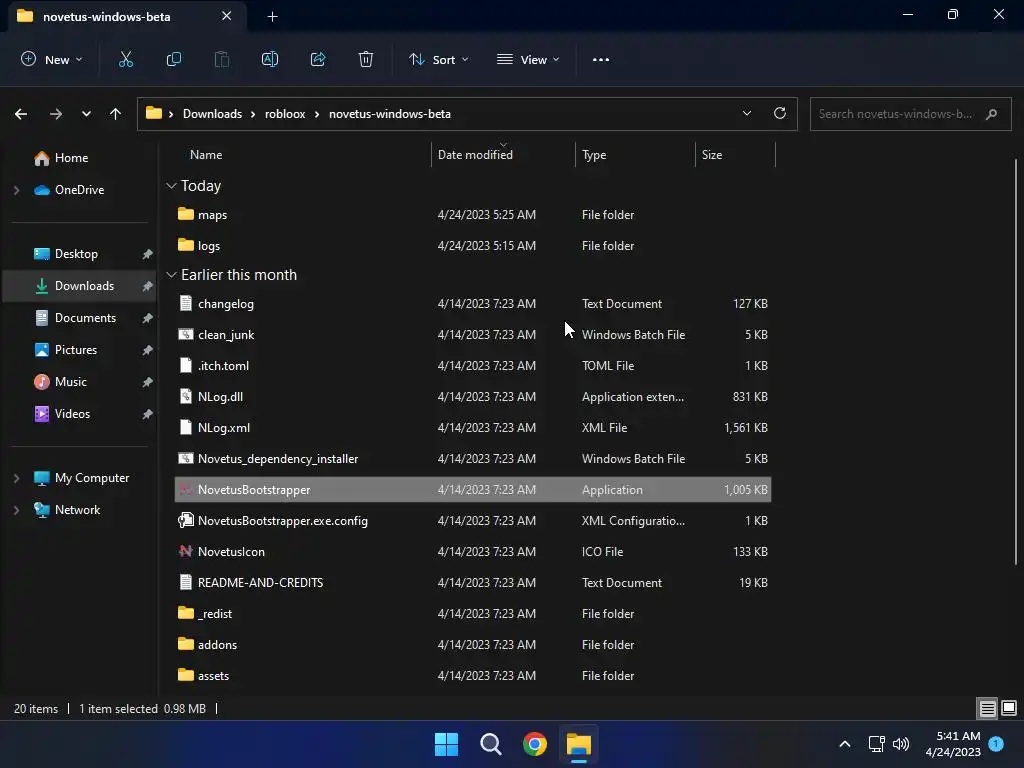Open the See more ellipsis menu
Viewport: 1024px width, 768px height.
601,59
